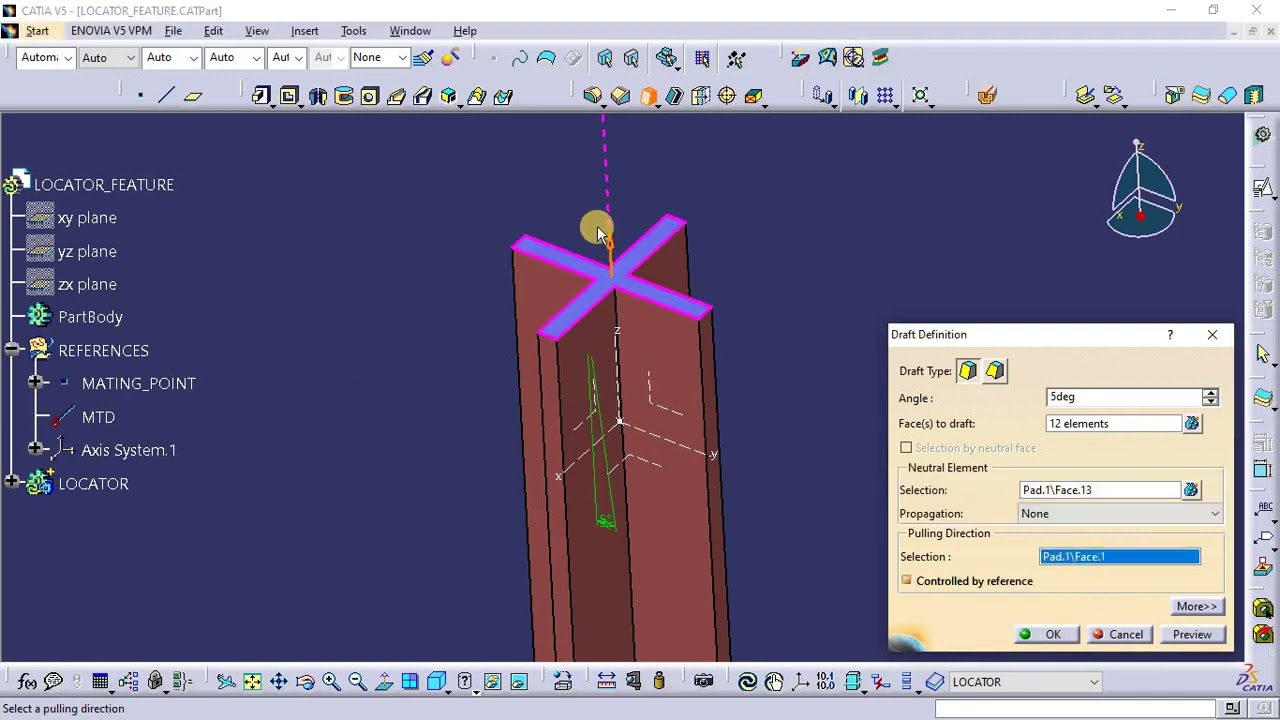Click the Capture camera icon
1280x720 pixels.
click(704, 682)
